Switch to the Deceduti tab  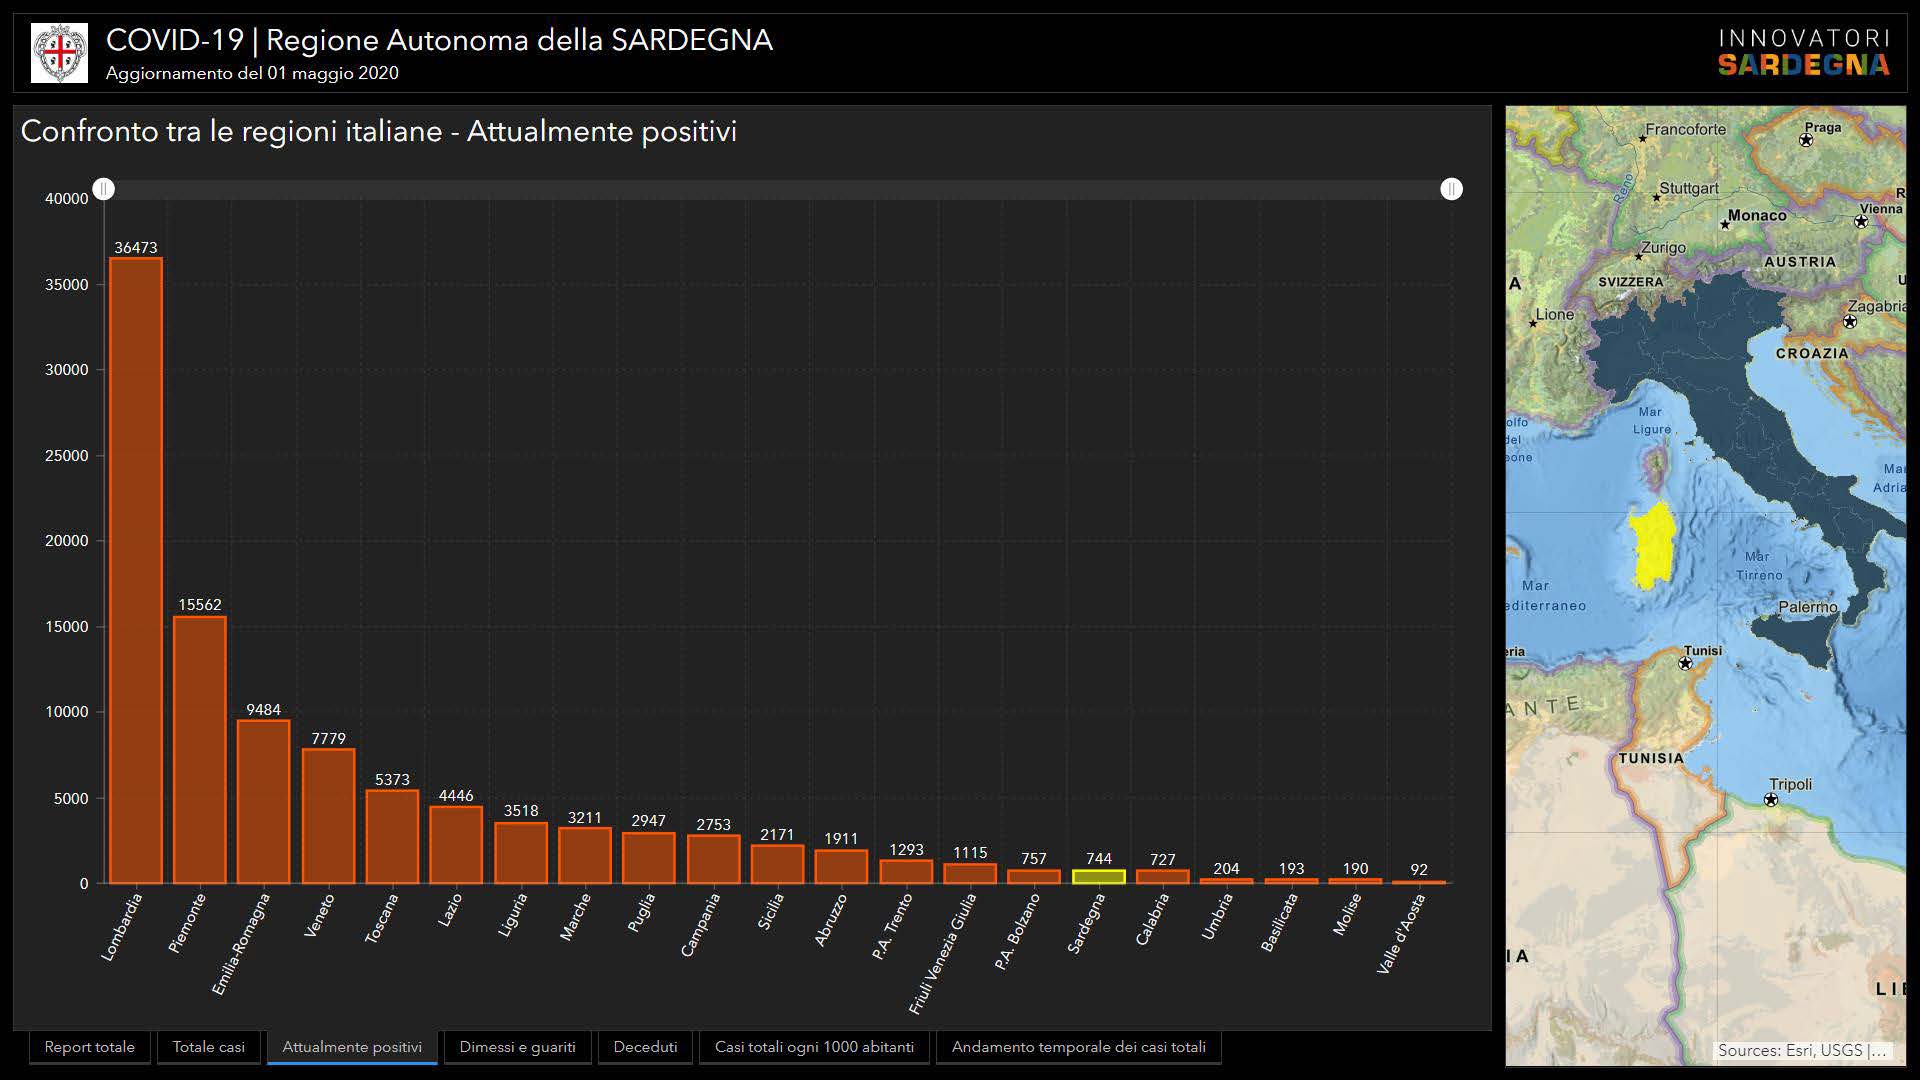[x=645, y=1047]
